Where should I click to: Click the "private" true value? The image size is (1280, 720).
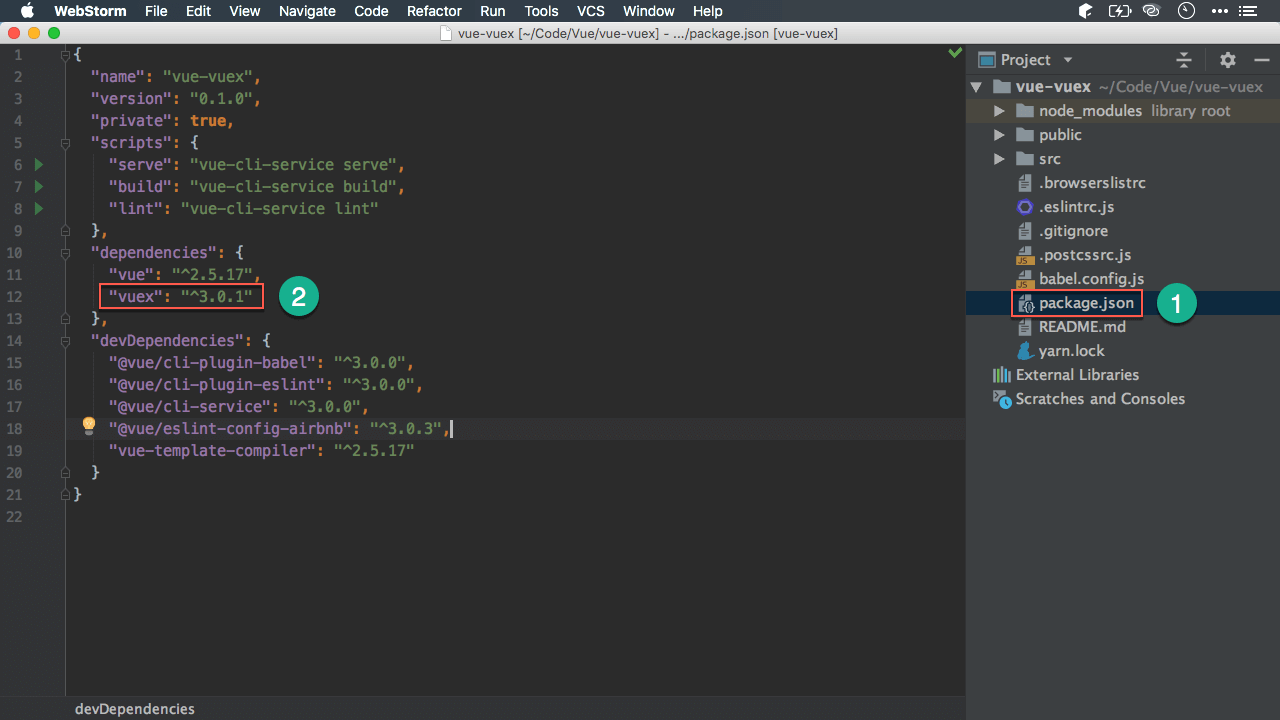[208, 120]
